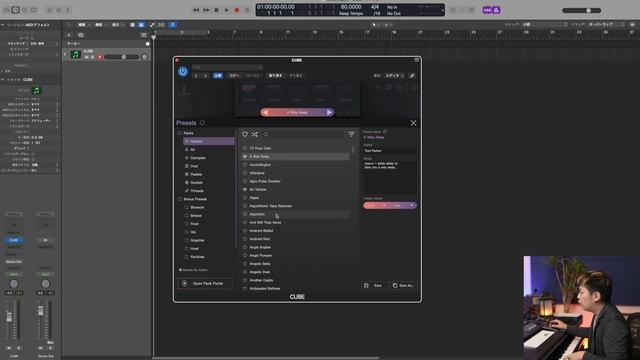Tick the Breeze bonus pack checkbox
This screenshot has width=640, height=360.
click(187, 216)
